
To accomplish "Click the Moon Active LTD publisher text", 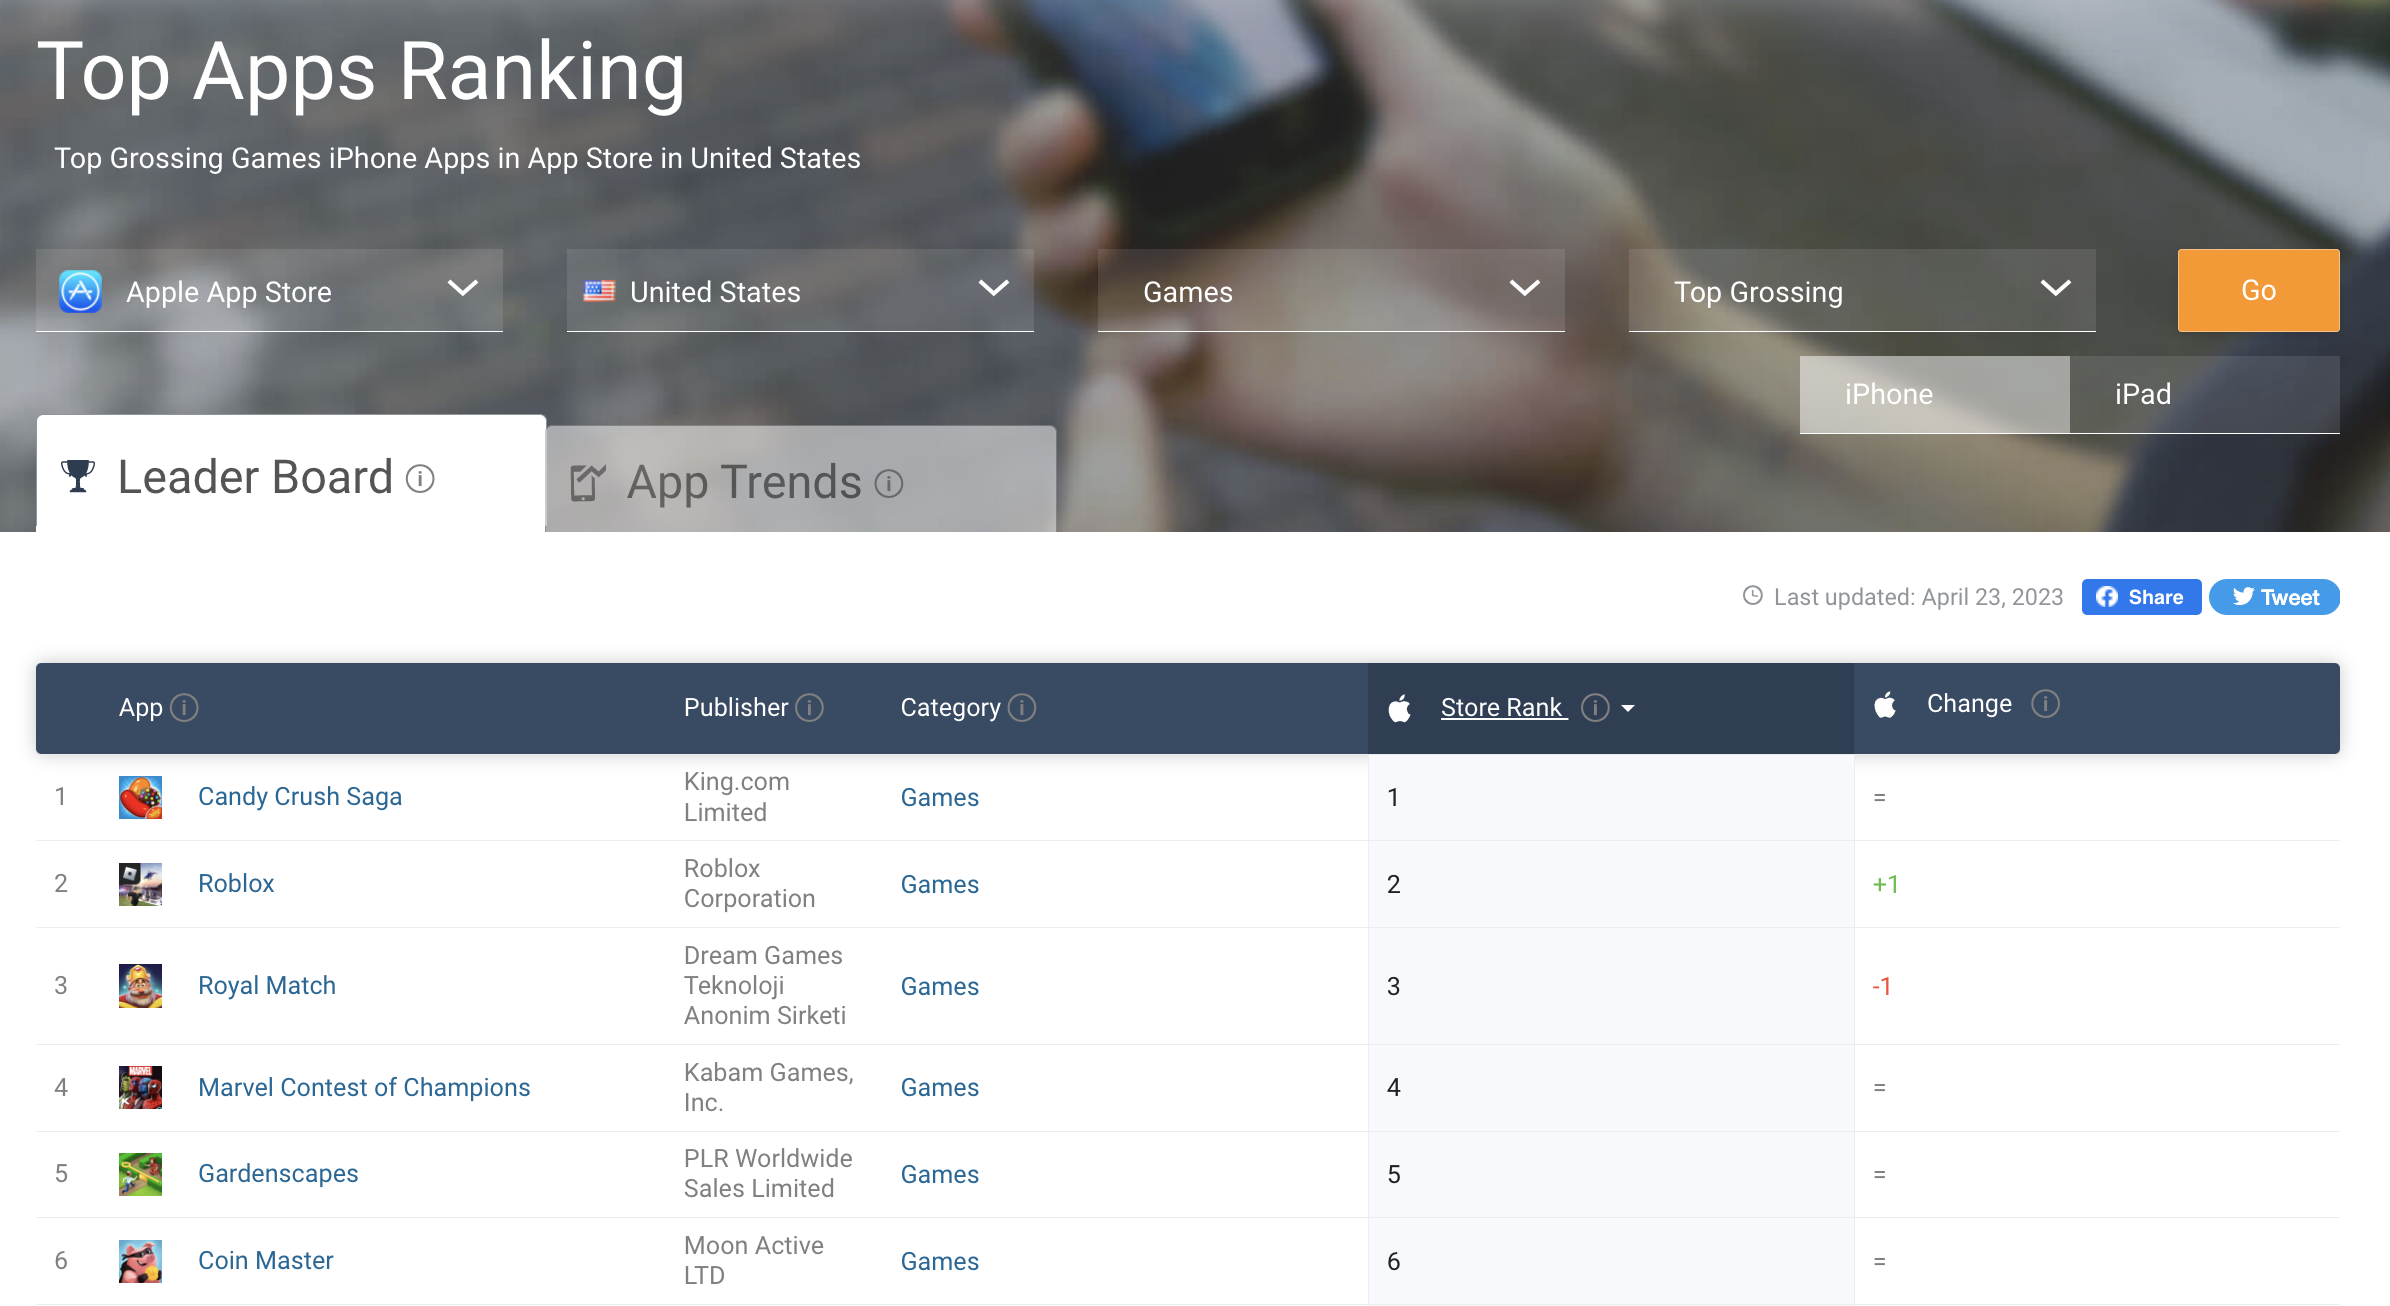I will [x=754, y=1261].
